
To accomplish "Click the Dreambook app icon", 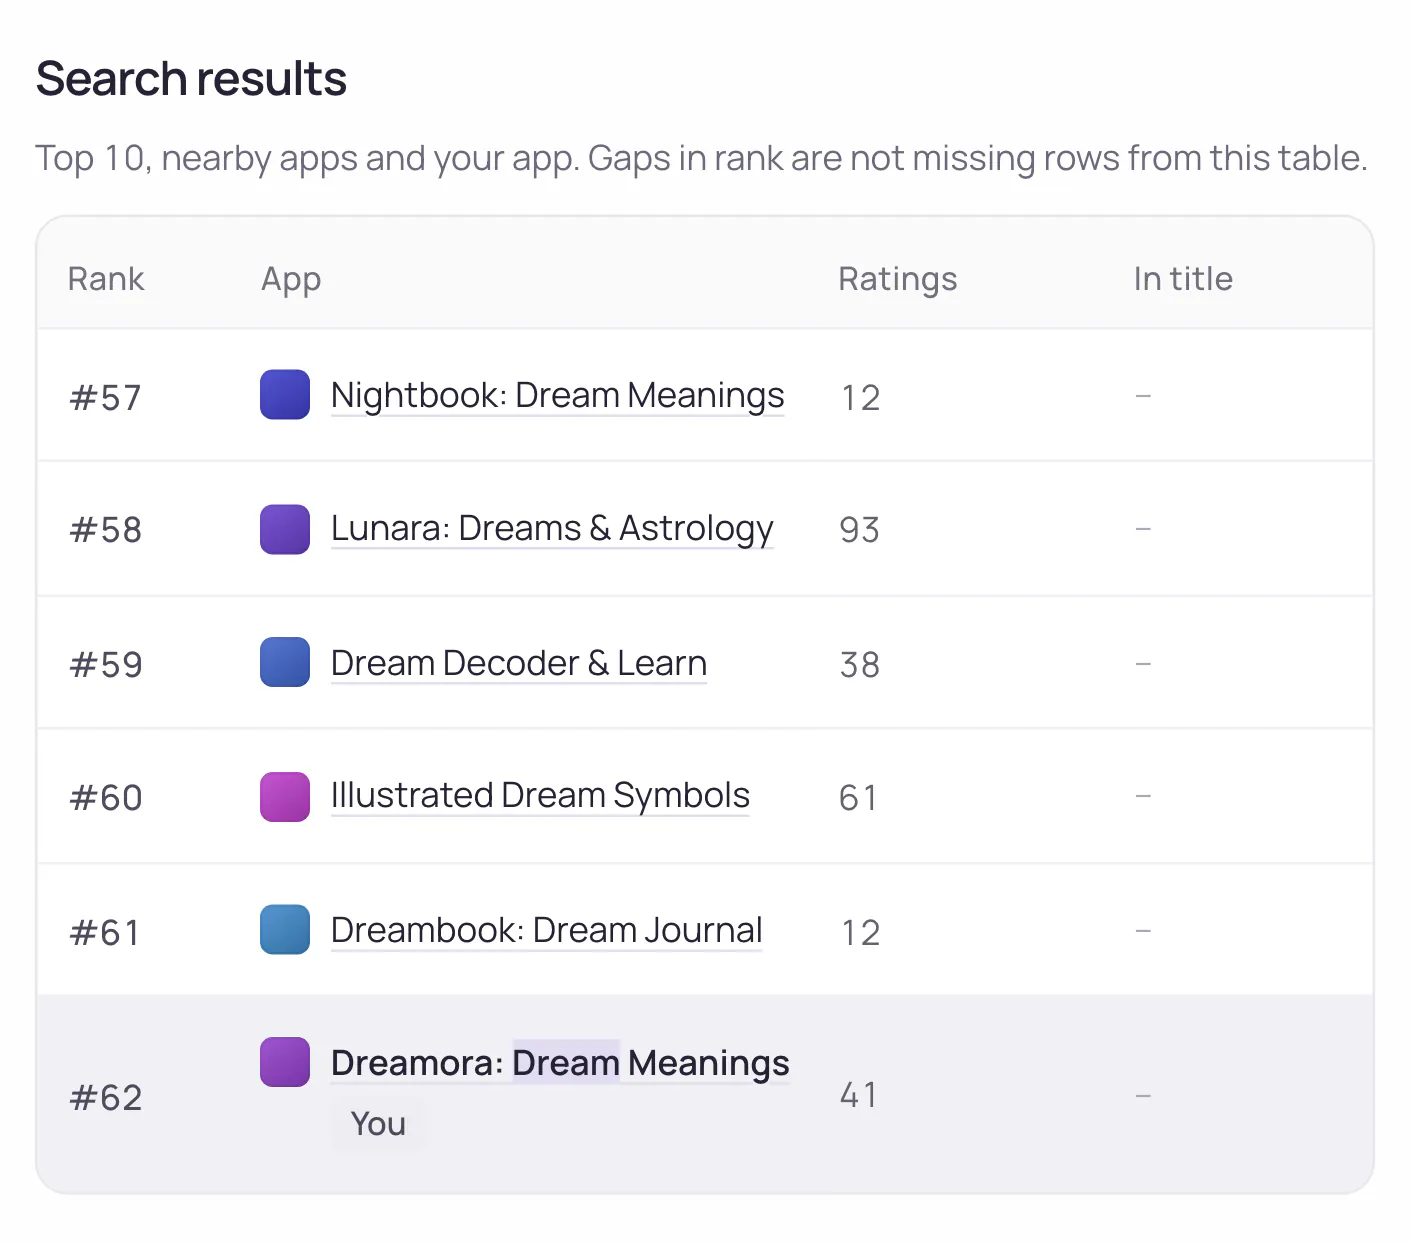I will coord(285,930).
